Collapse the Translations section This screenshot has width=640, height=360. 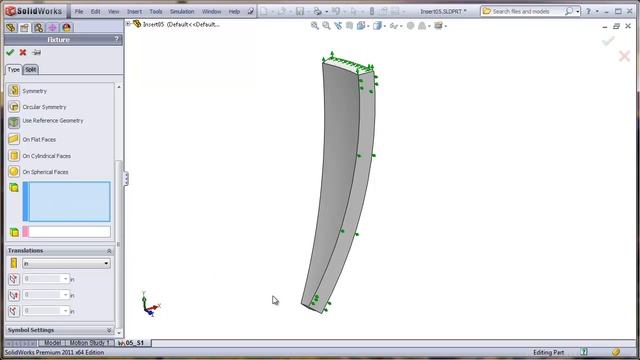coord(109,251)
